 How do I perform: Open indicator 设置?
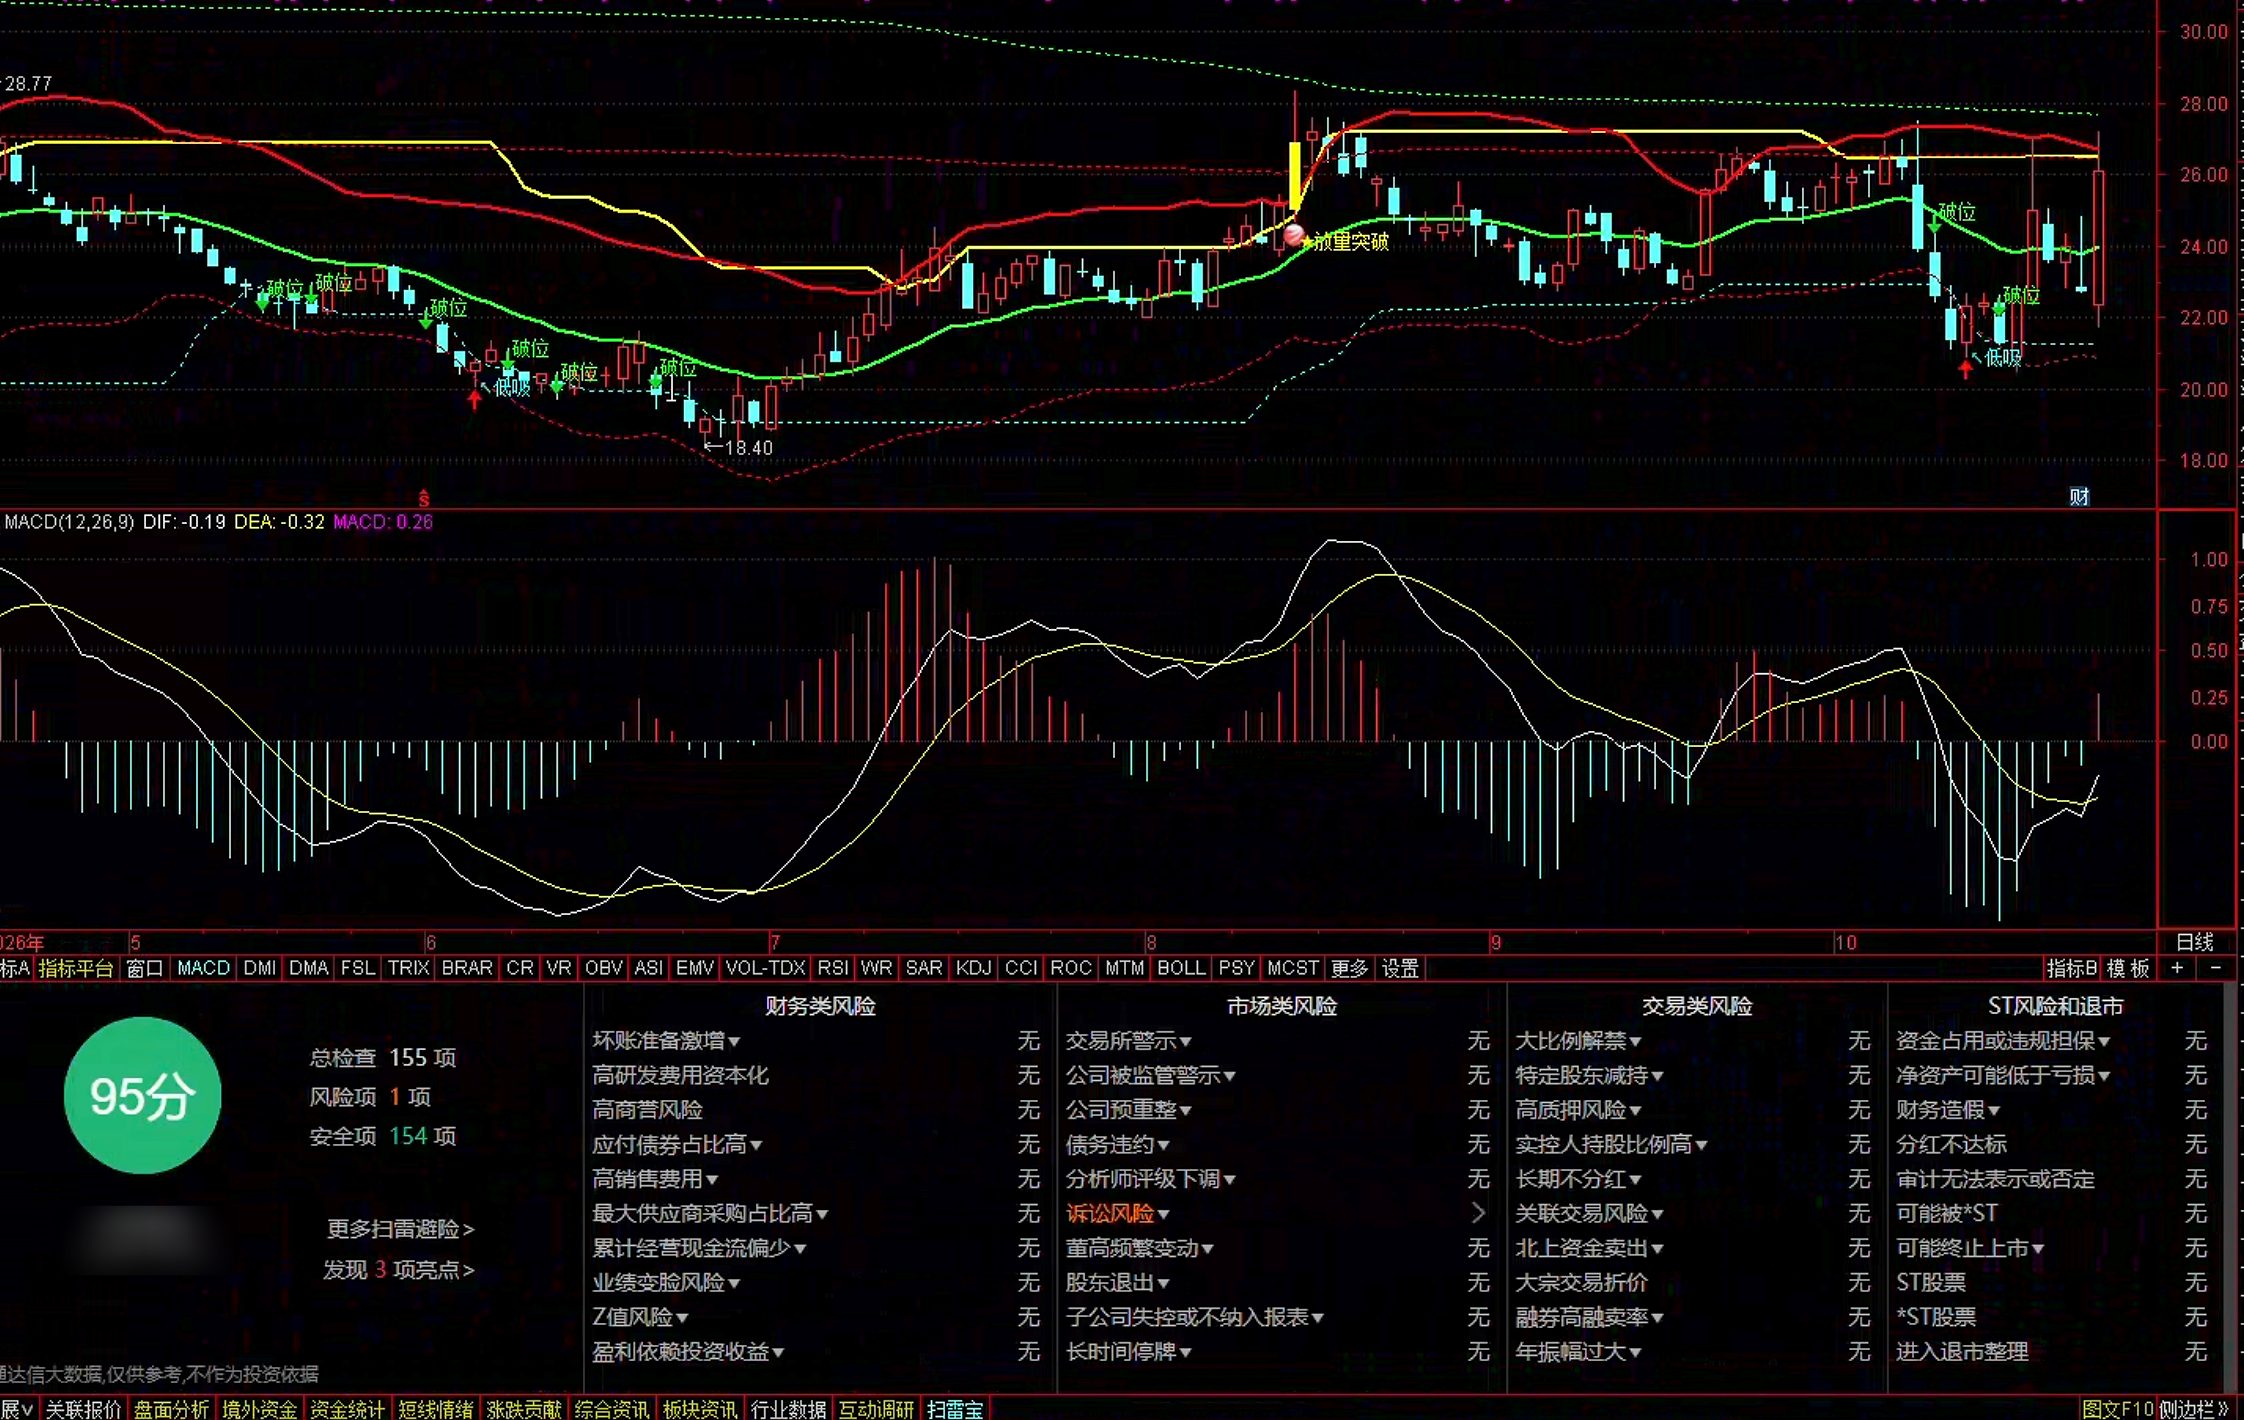coord(1400,968)
